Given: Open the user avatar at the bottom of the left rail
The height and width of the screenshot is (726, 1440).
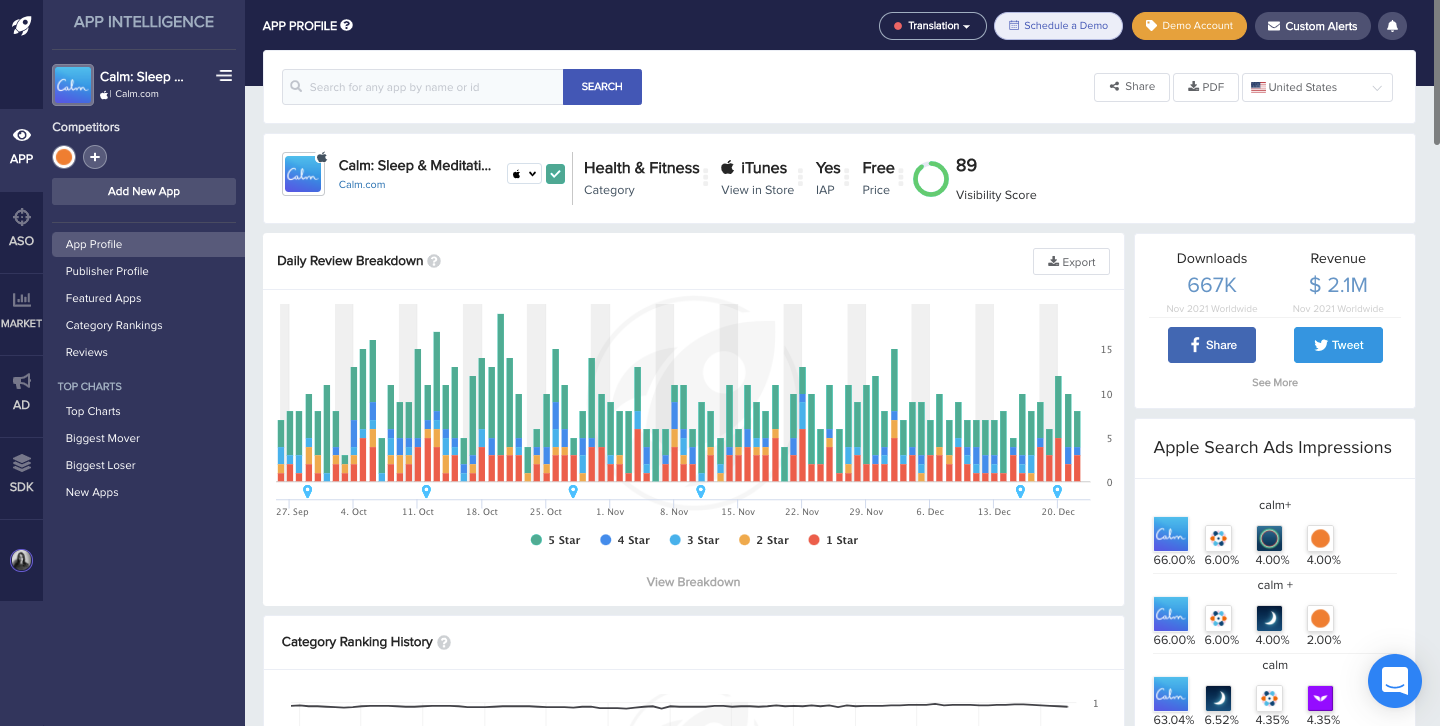Looking at the screenshot, I should coord(21,560).
